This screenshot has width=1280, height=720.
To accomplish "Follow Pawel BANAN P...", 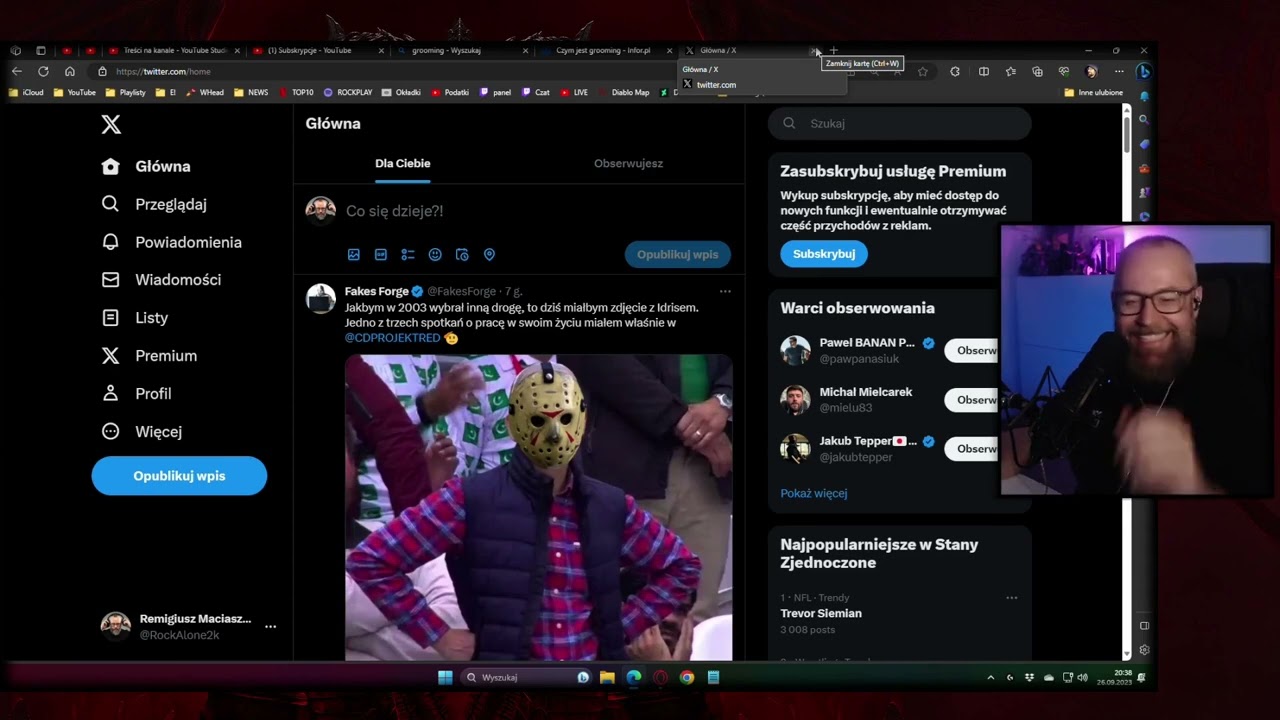I will (972, 351).
